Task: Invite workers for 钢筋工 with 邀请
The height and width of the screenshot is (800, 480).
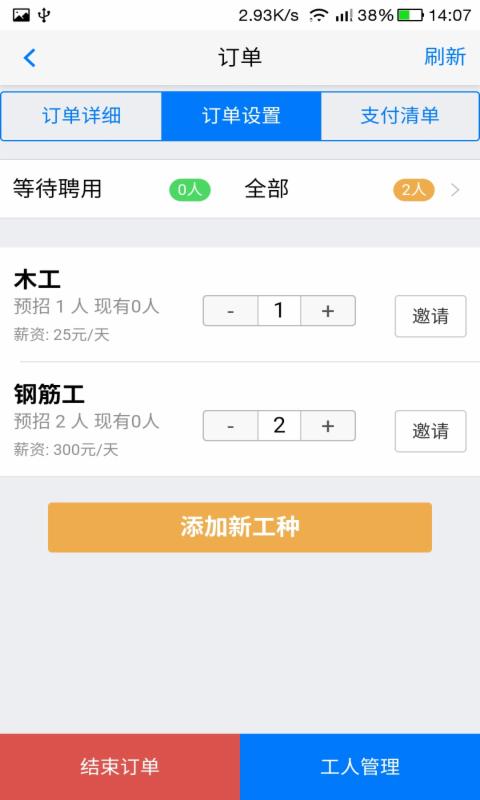Action: [431, 431]
